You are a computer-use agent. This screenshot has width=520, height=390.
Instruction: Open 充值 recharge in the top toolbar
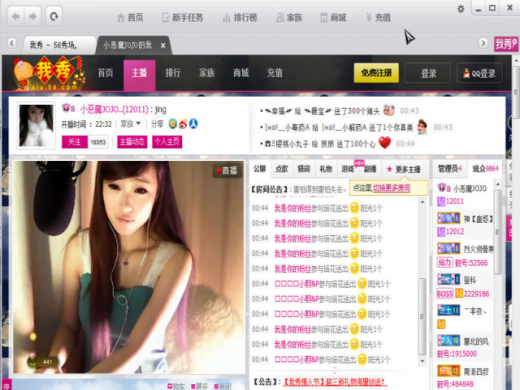378,17
